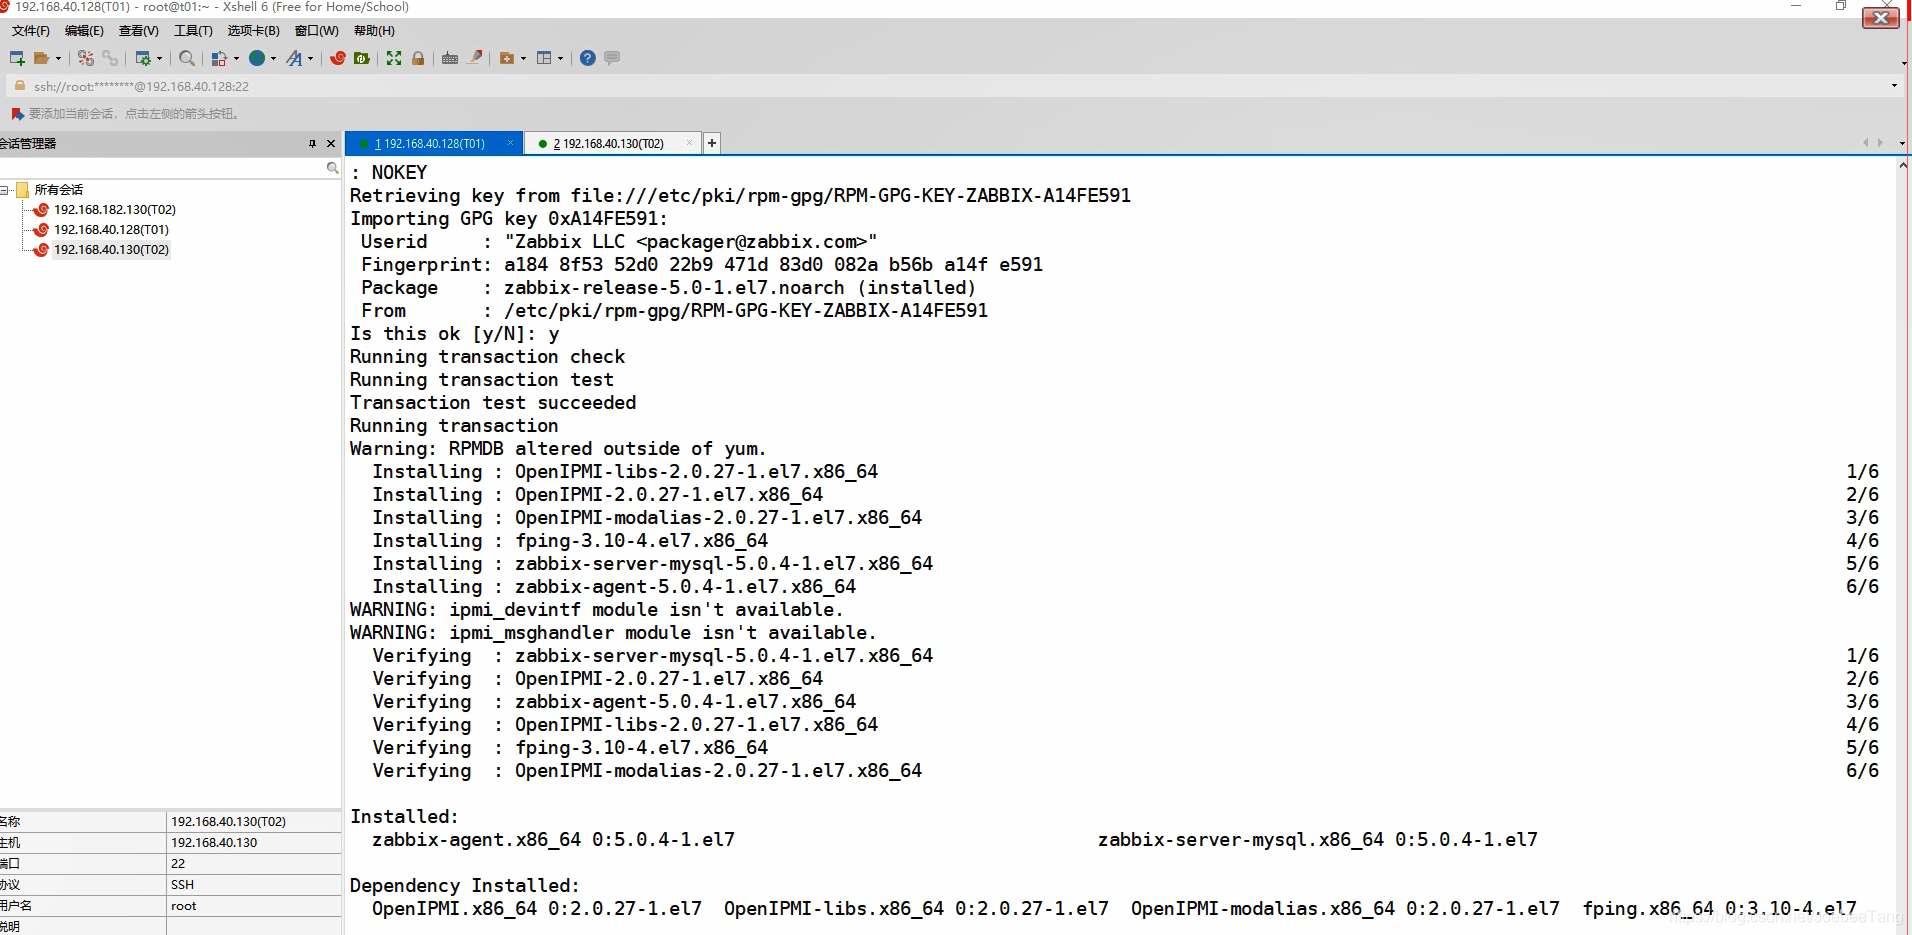Click the tab scroll left arrow
The height and width of the screenshot is (935, 1912).
click(x=1866, y=143)
